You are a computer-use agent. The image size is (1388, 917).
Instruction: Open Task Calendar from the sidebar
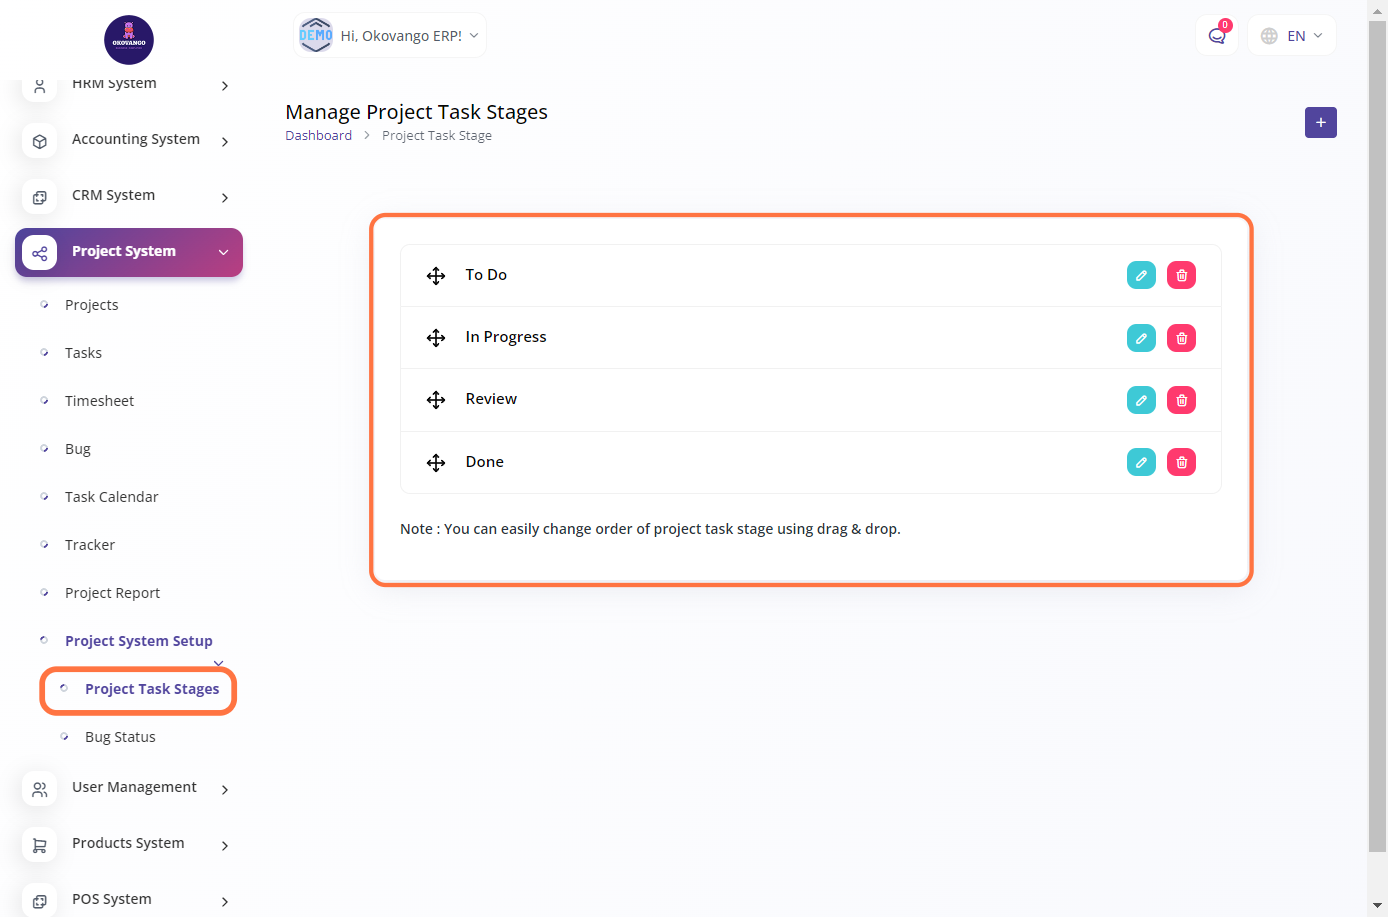[111, 497]
